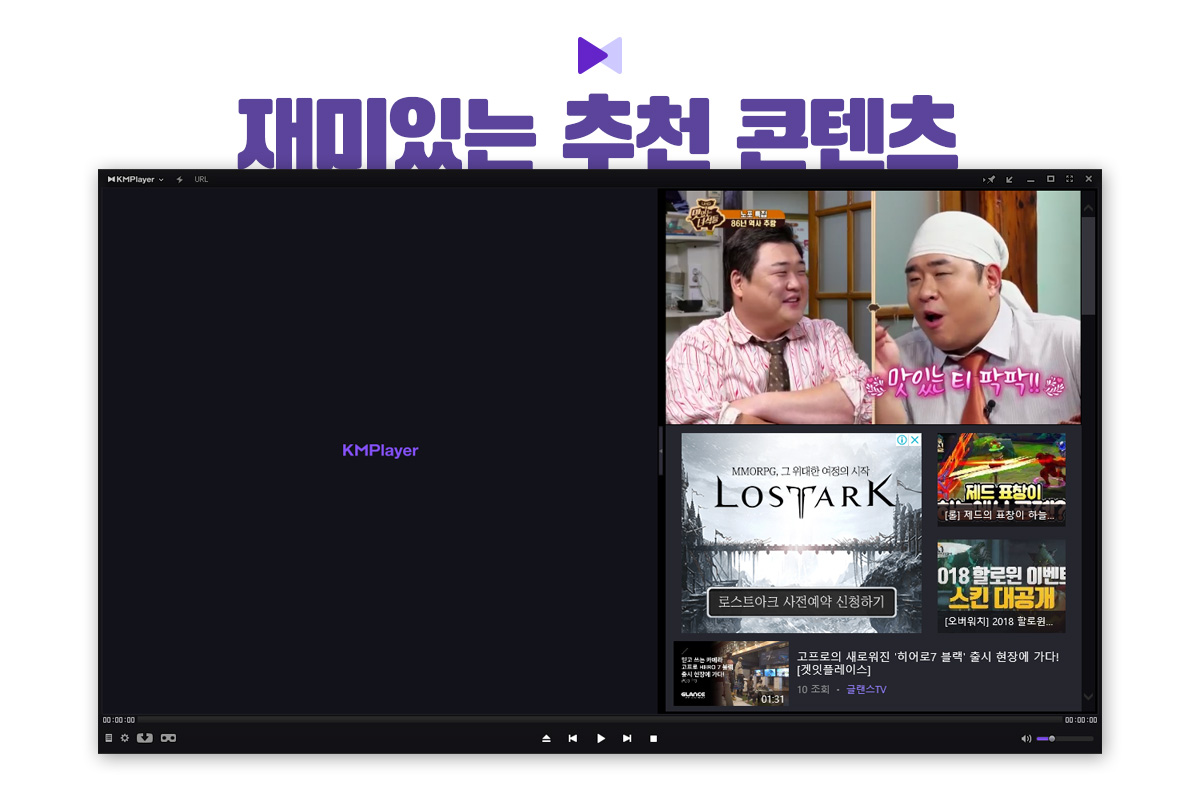Click the 로스트아크 사전예약 신청하기 button

pos(802,603)
